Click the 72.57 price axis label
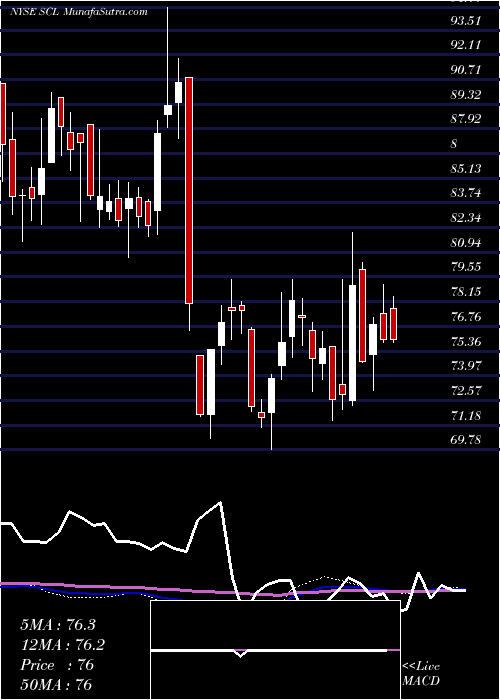500x700 pixels. 466,391
